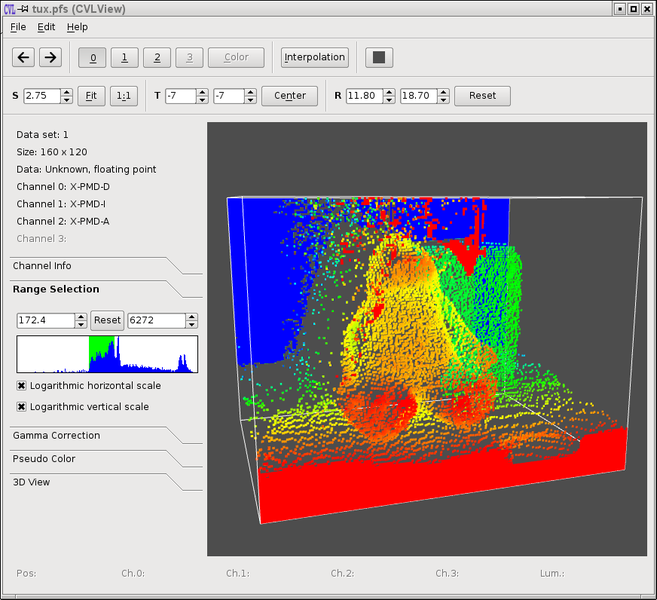Expand the 3D View section
This screenshot has width=657, height=600.
pos(31,482)
